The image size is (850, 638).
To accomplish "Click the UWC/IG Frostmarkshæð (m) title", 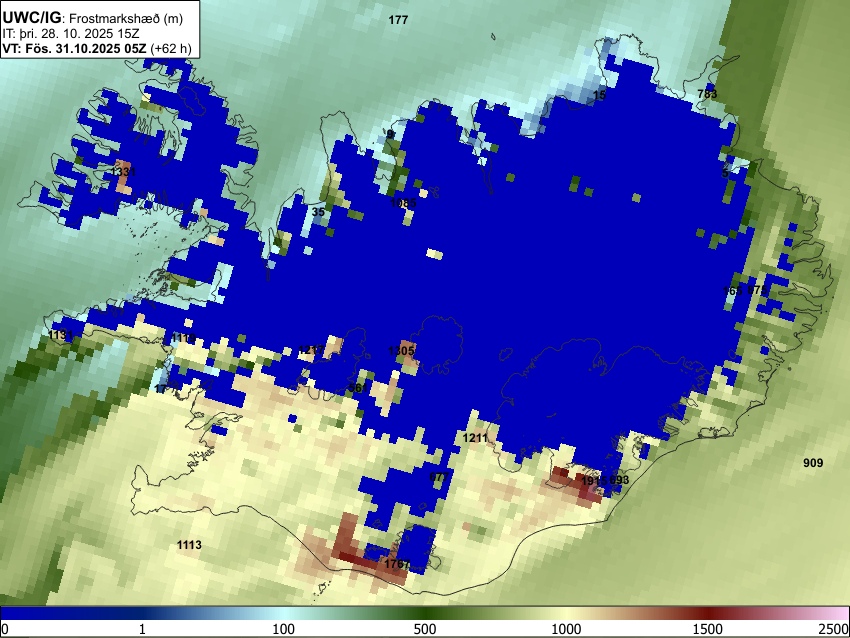I will (x=93, y=18).
